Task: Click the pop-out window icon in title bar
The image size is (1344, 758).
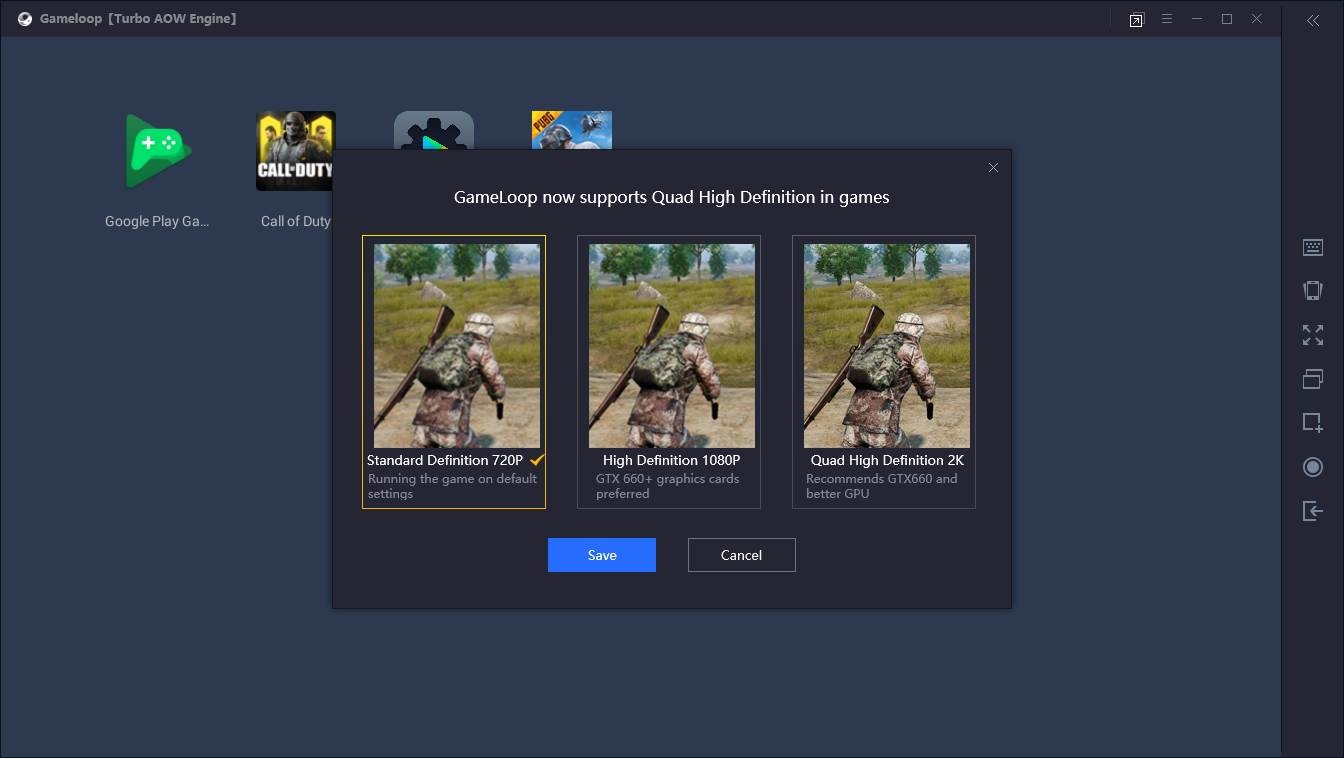Action: [x=1136, y=20]
